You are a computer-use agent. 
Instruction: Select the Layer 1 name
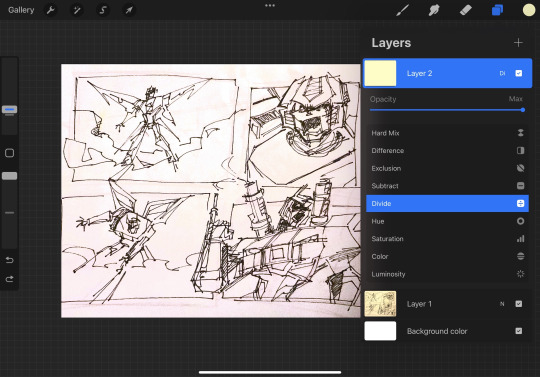pos(419,304)
